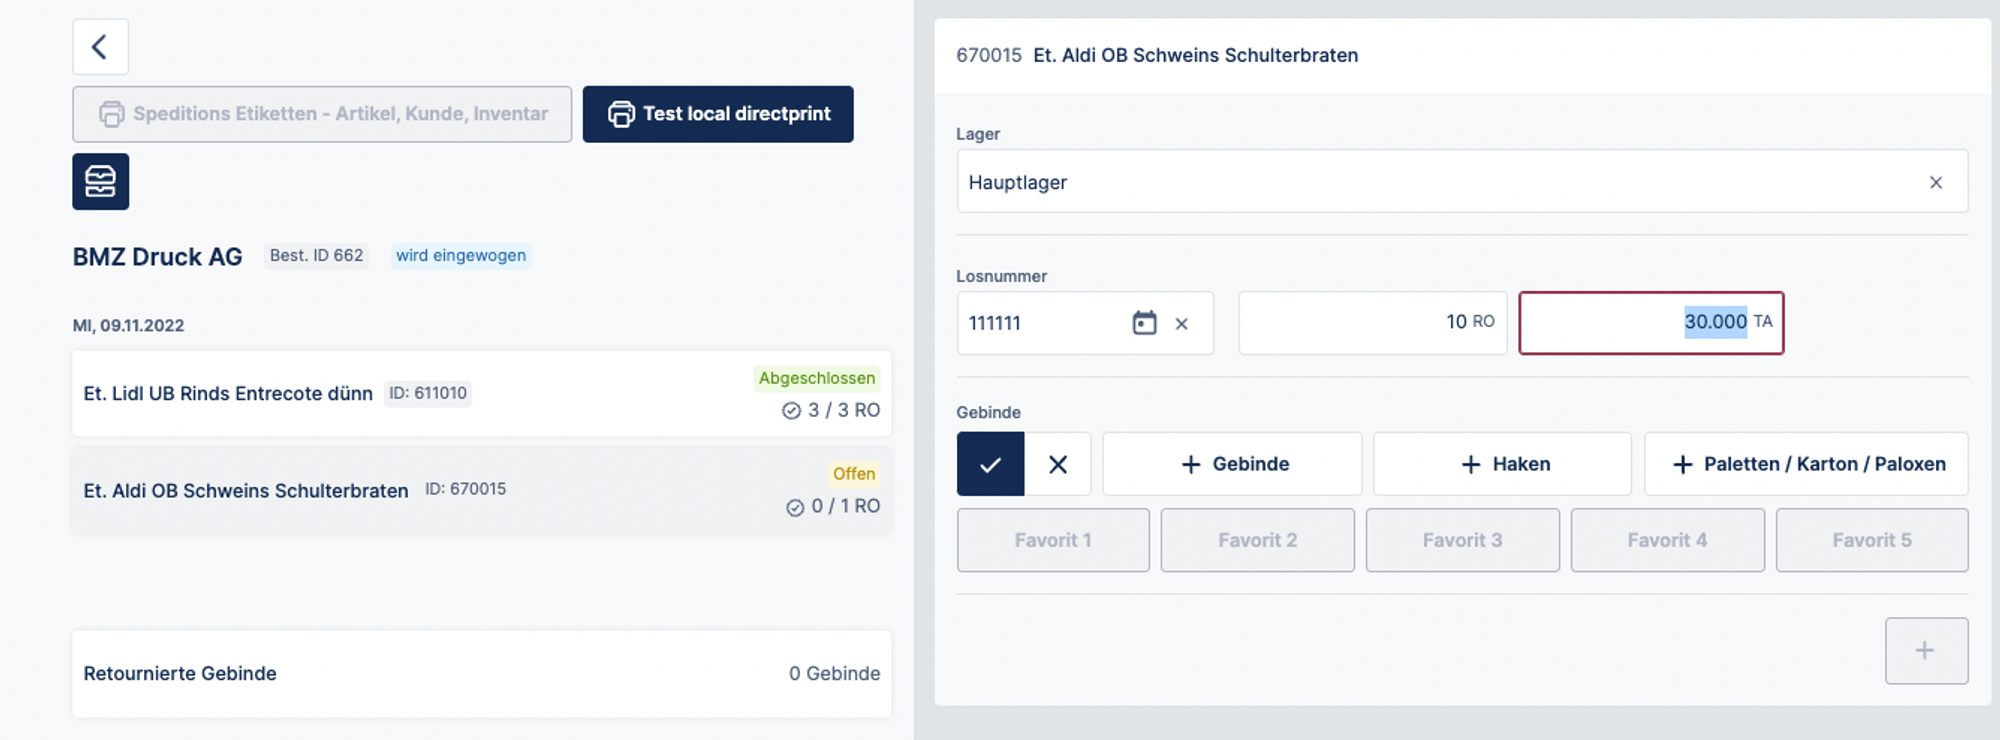Viewport: 2000px width, 740px height.
Task: Select the Gebinde X toggle
Action: 1058,464
